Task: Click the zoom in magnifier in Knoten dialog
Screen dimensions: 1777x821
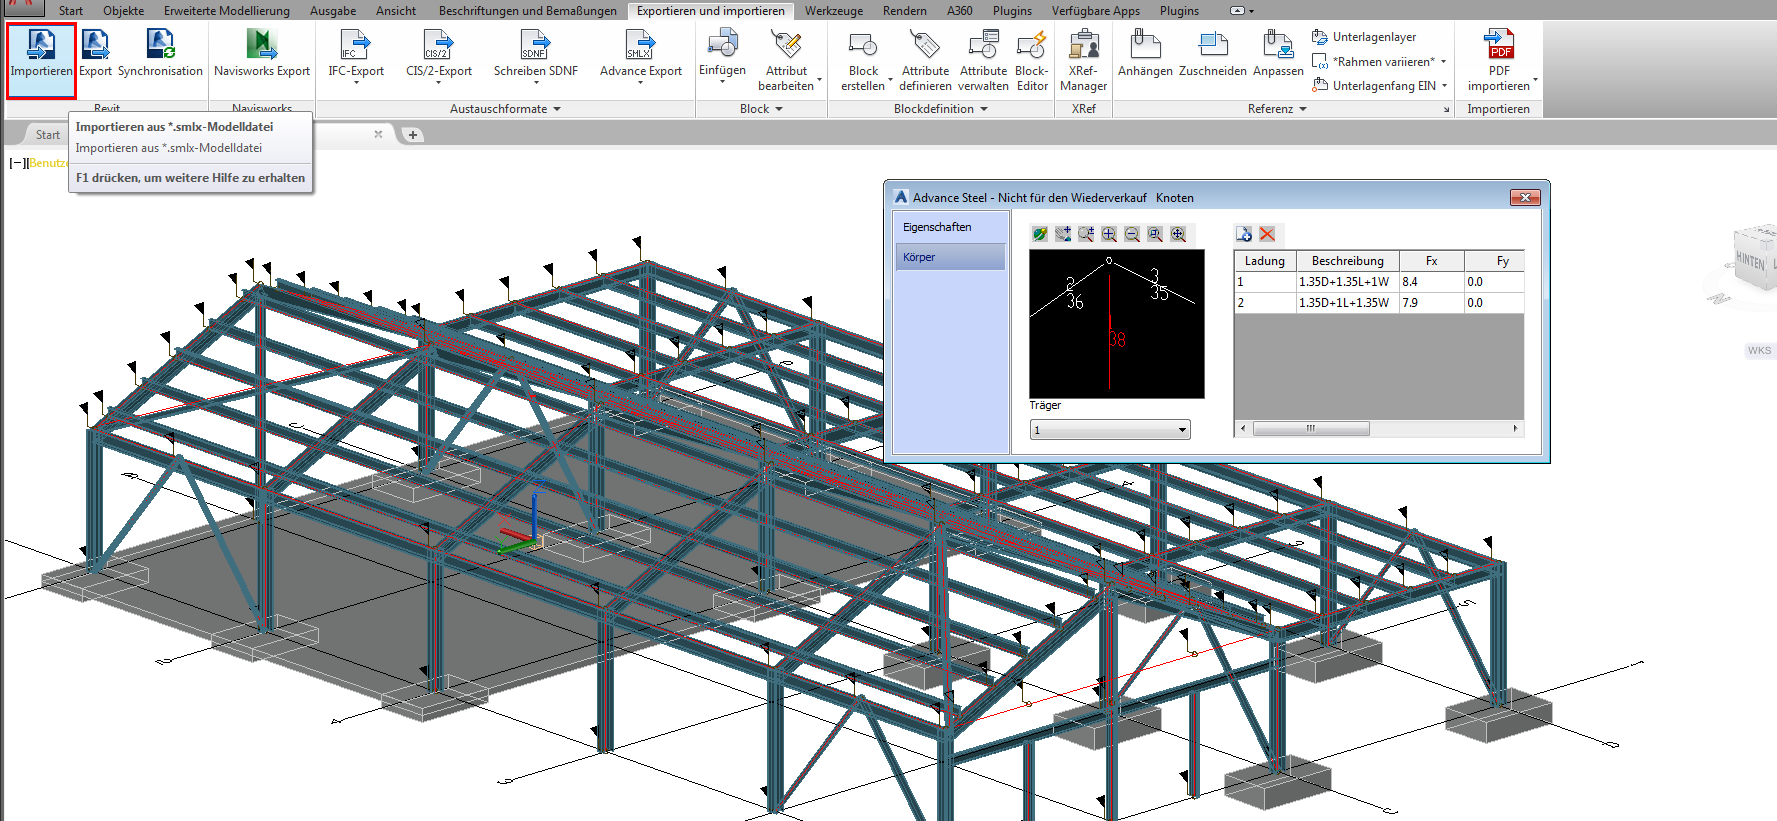Action: pos(1109,234)
